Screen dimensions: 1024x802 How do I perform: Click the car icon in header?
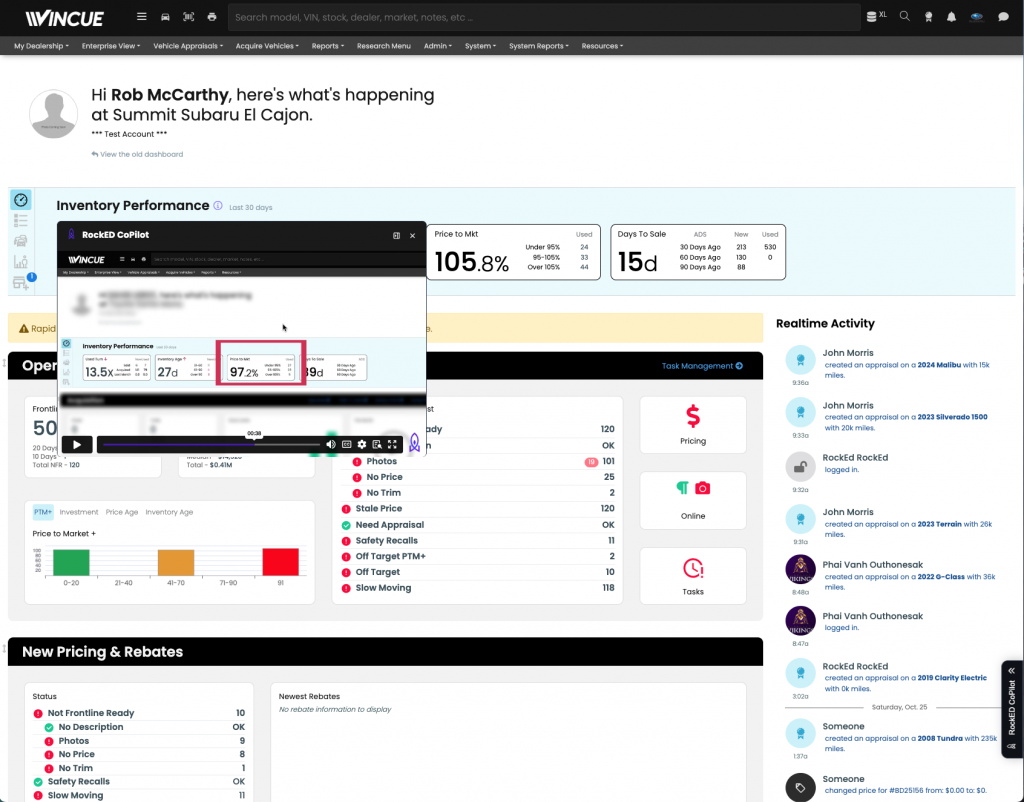[165, 17]
